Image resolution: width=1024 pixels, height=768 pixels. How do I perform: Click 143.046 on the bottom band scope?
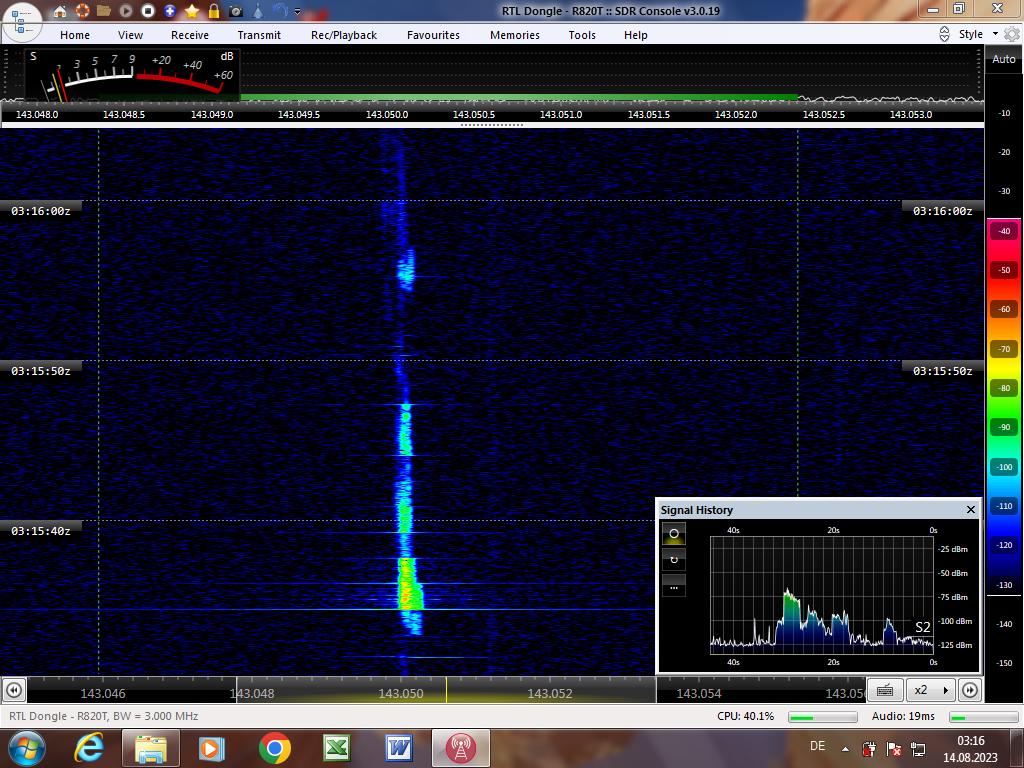(103, 694)
